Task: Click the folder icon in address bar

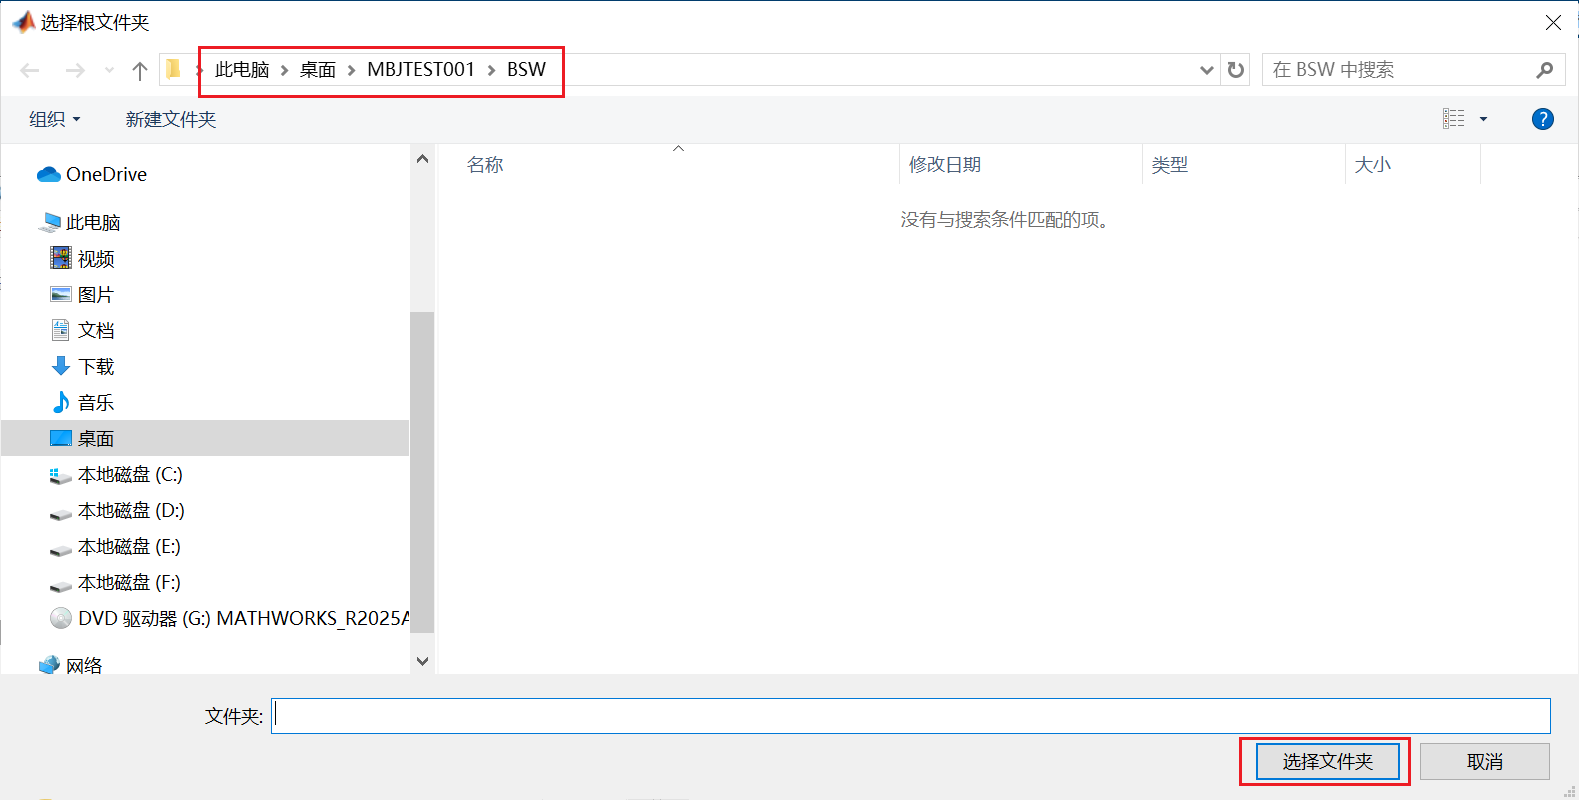Action: click(174, 69)
